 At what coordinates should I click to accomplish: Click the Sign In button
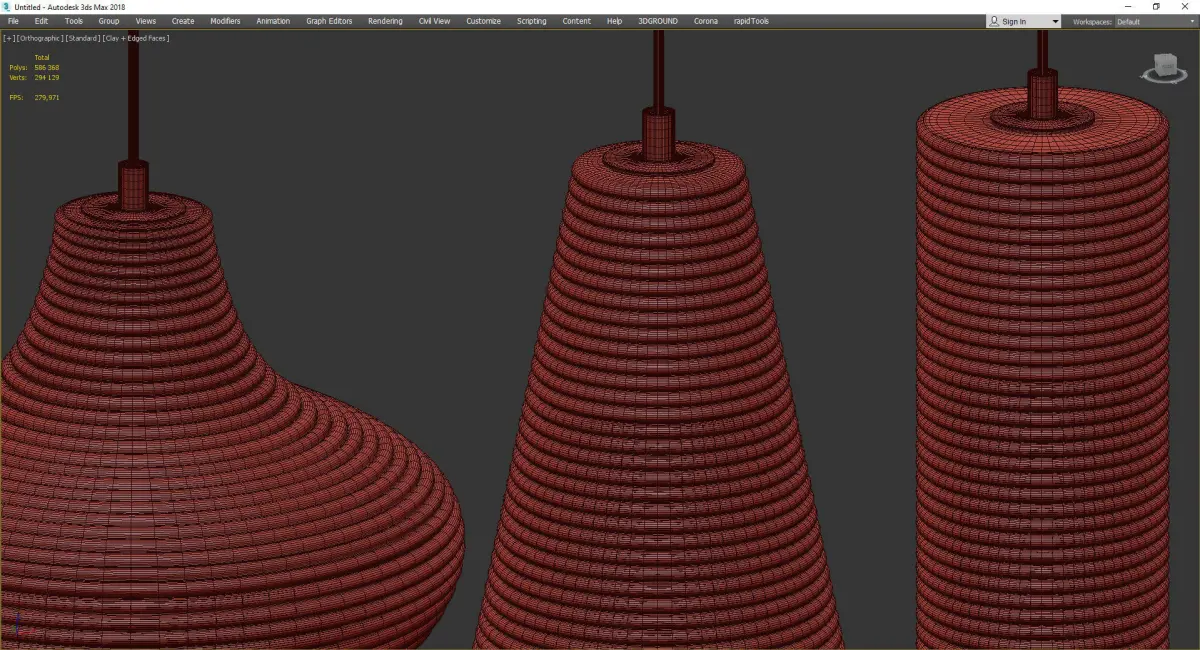tap(1024, 21)
